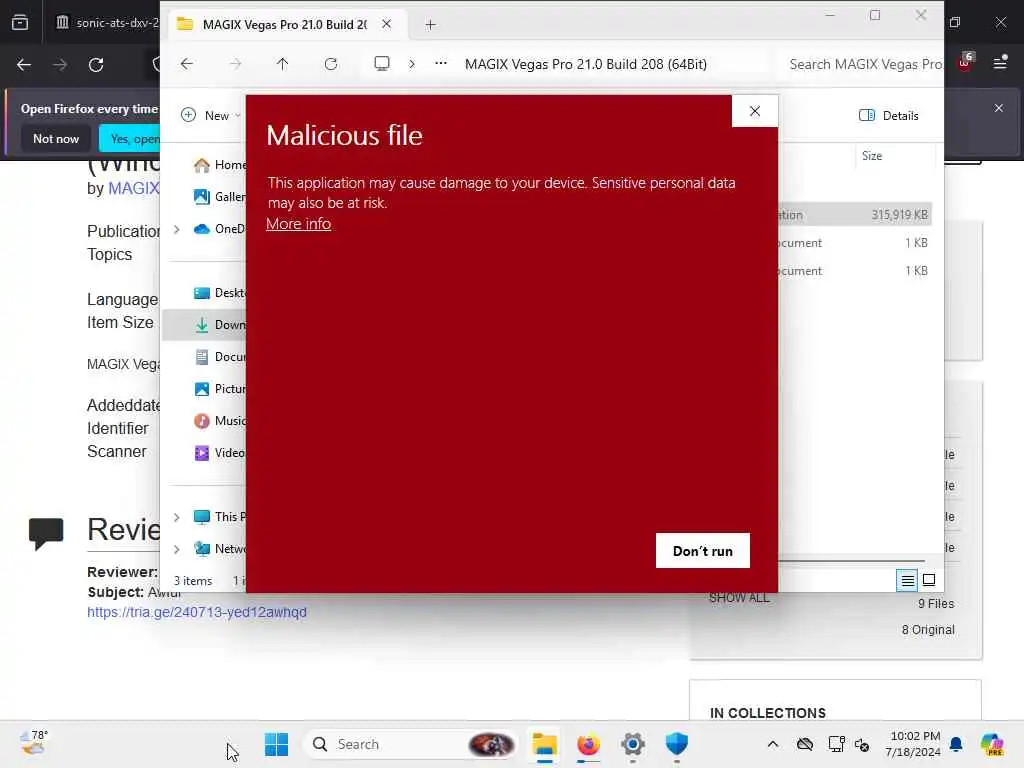Select the 315,919 KB application file row

tap(855, 215)
